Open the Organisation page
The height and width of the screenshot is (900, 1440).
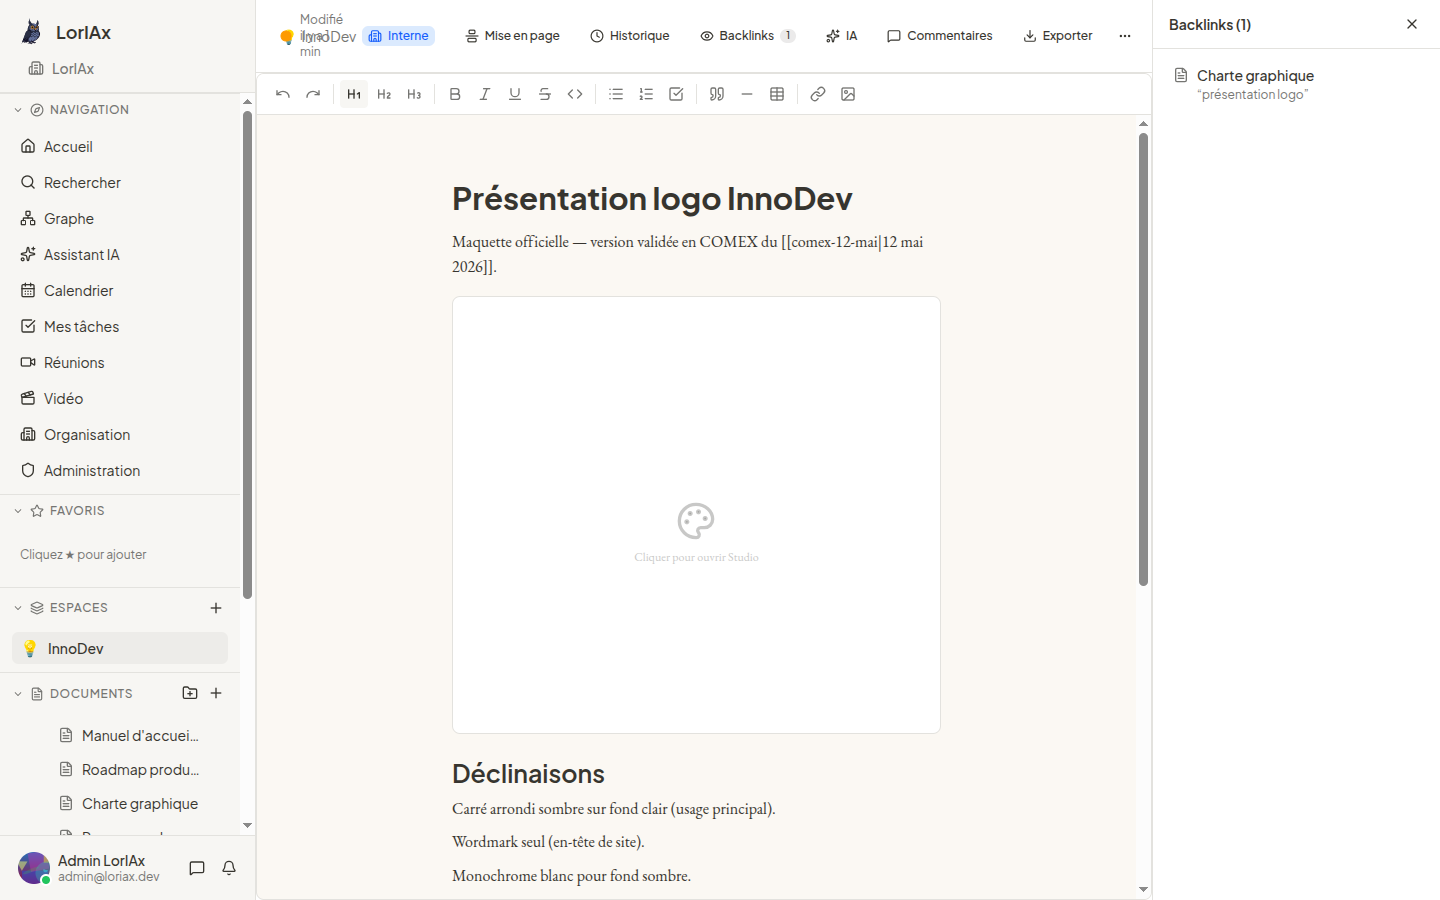(x=120, y=435)
